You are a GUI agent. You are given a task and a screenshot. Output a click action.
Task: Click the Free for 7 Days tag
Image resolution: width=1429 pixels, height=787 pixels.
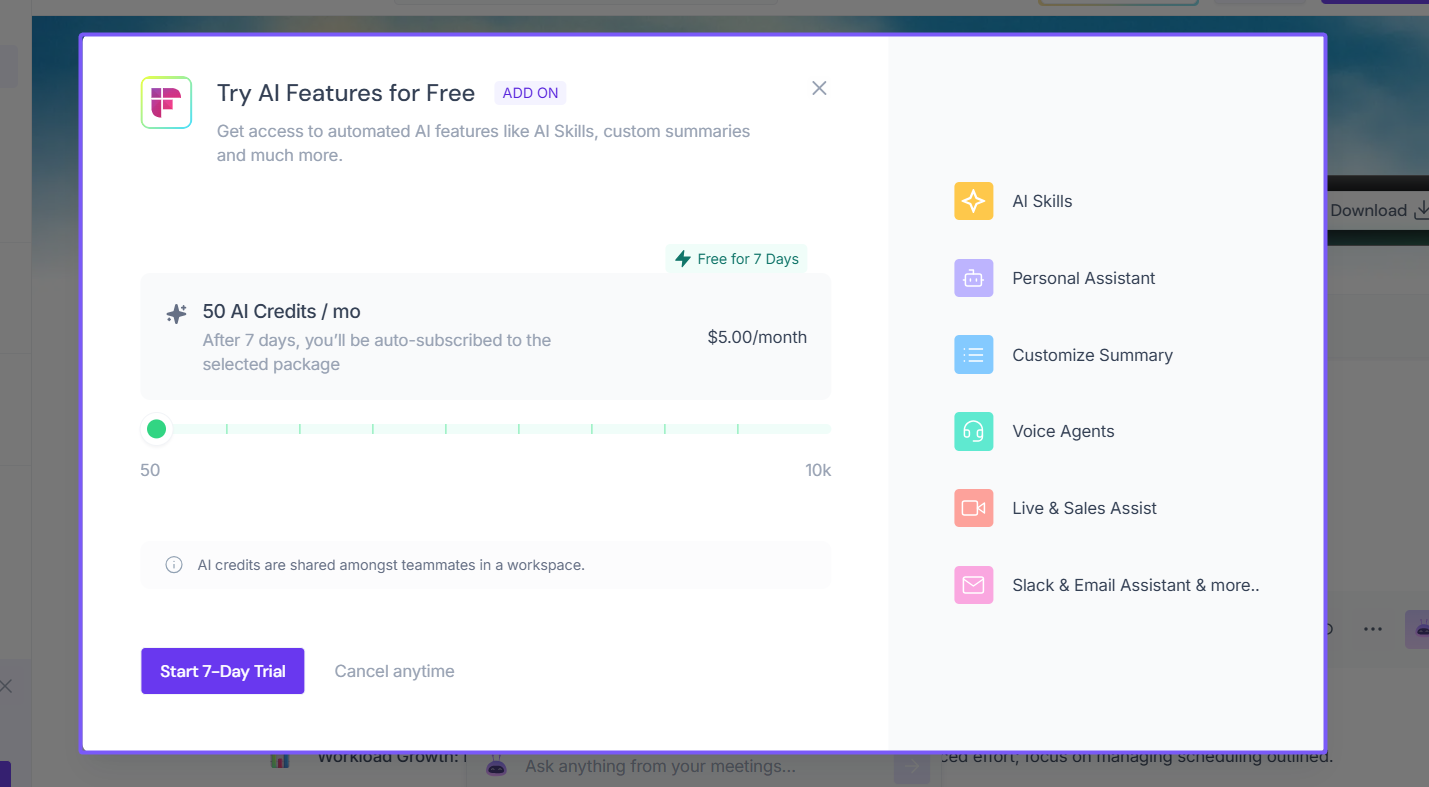[737, 259]
